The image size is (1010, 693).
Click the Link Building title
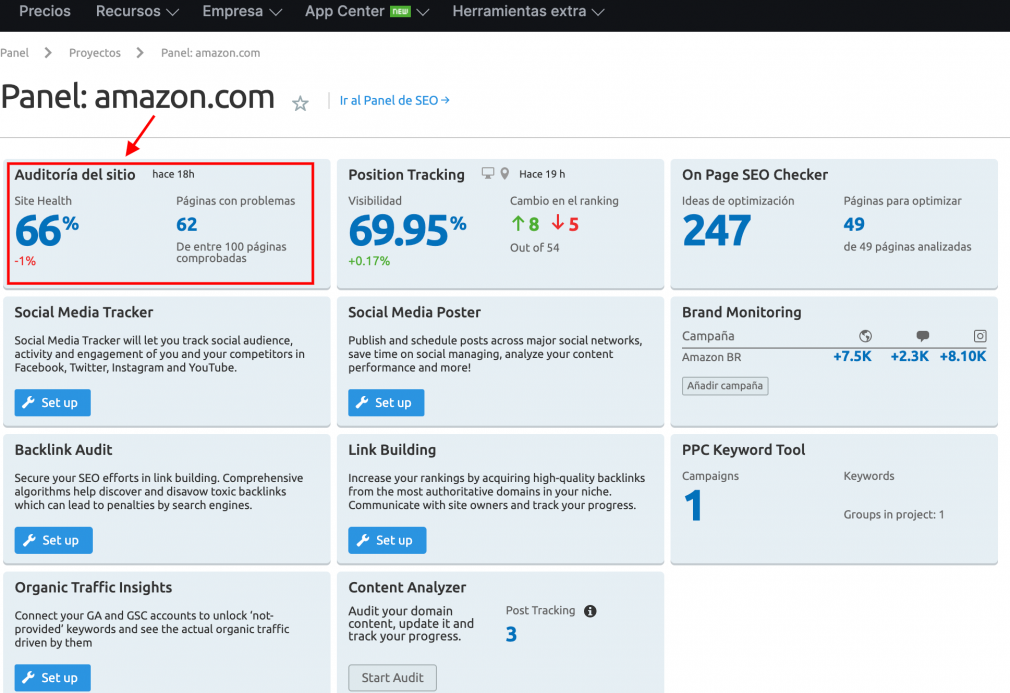(392, 450)
